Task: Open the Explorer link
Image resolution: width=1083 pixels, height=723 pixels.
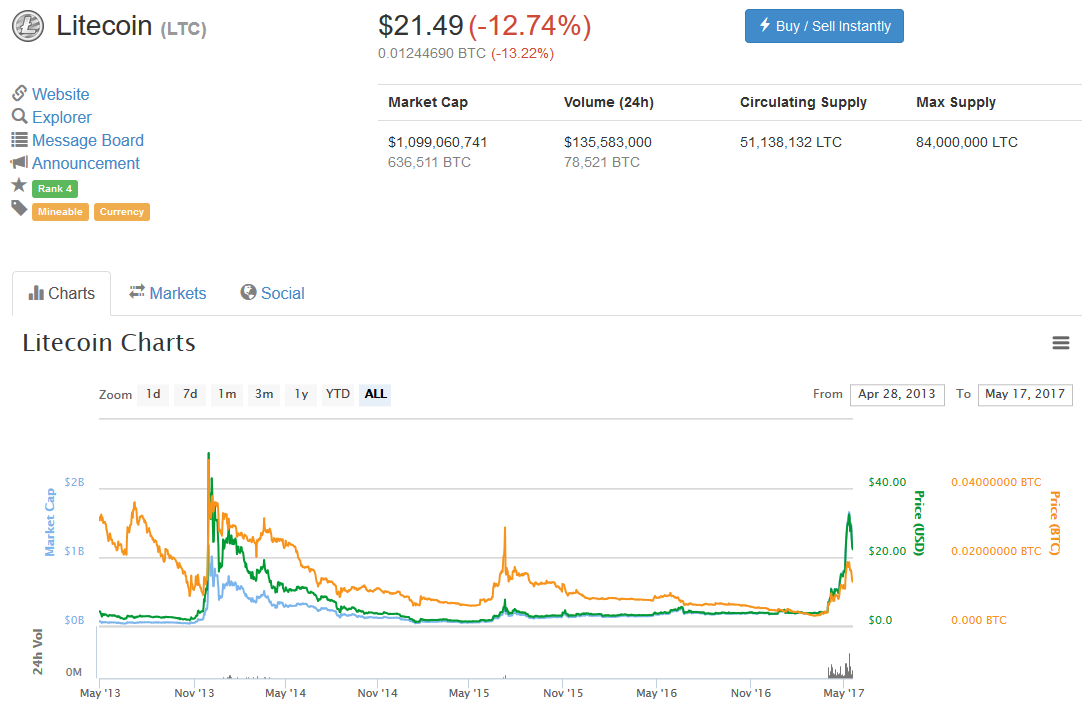Action: pos(61,117)
